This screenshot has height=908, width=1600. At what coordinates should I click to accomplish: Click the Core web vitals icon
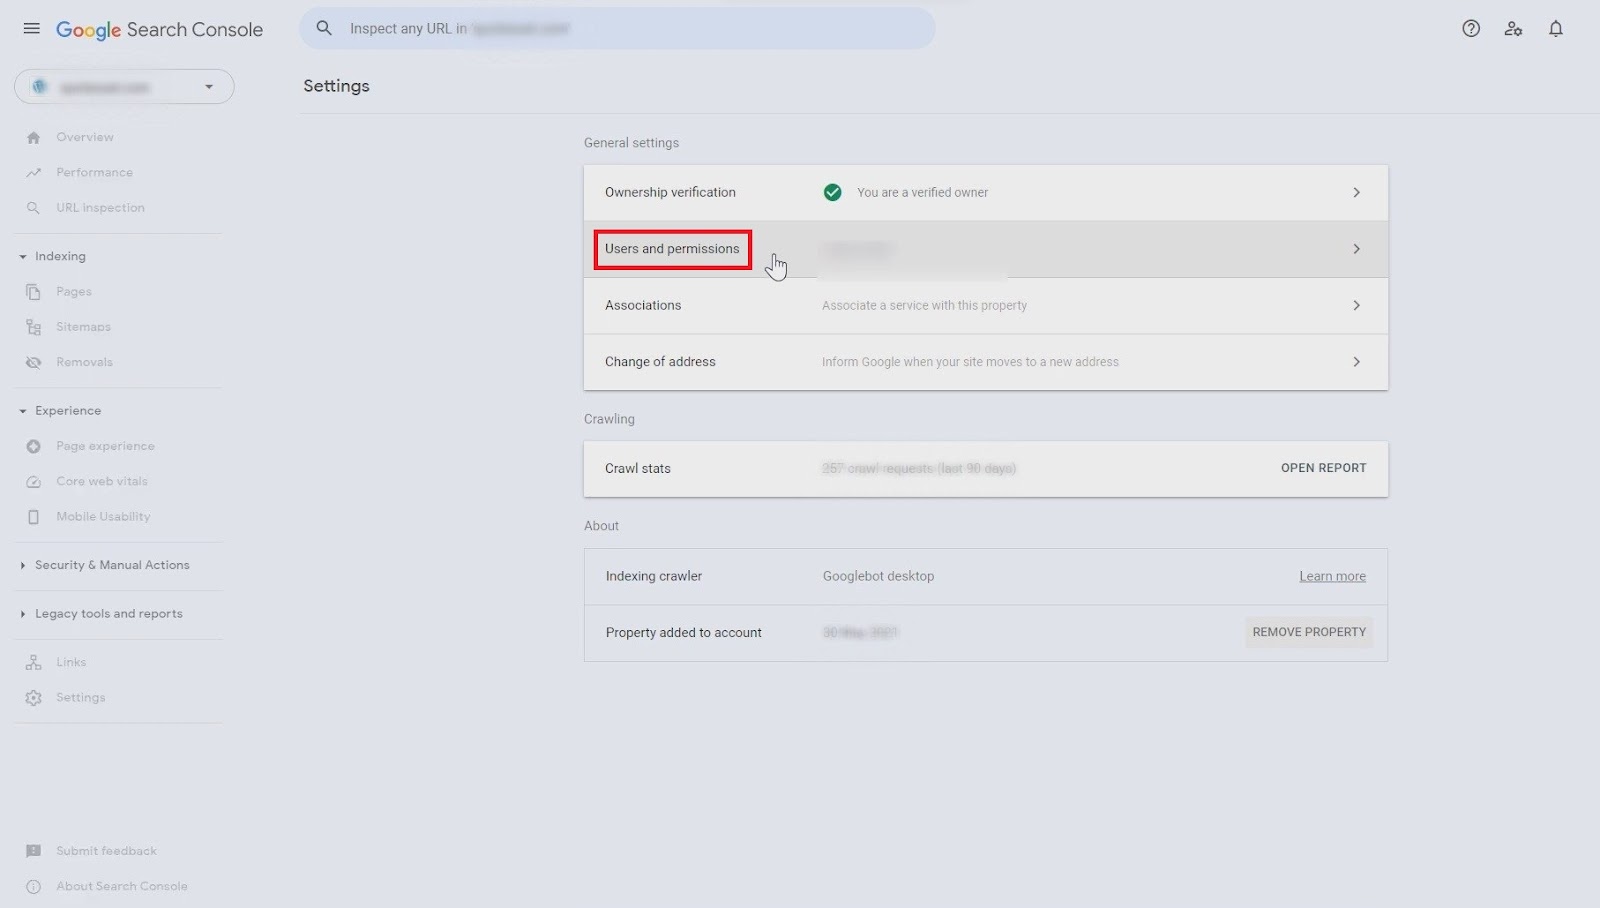pos(33,481)
